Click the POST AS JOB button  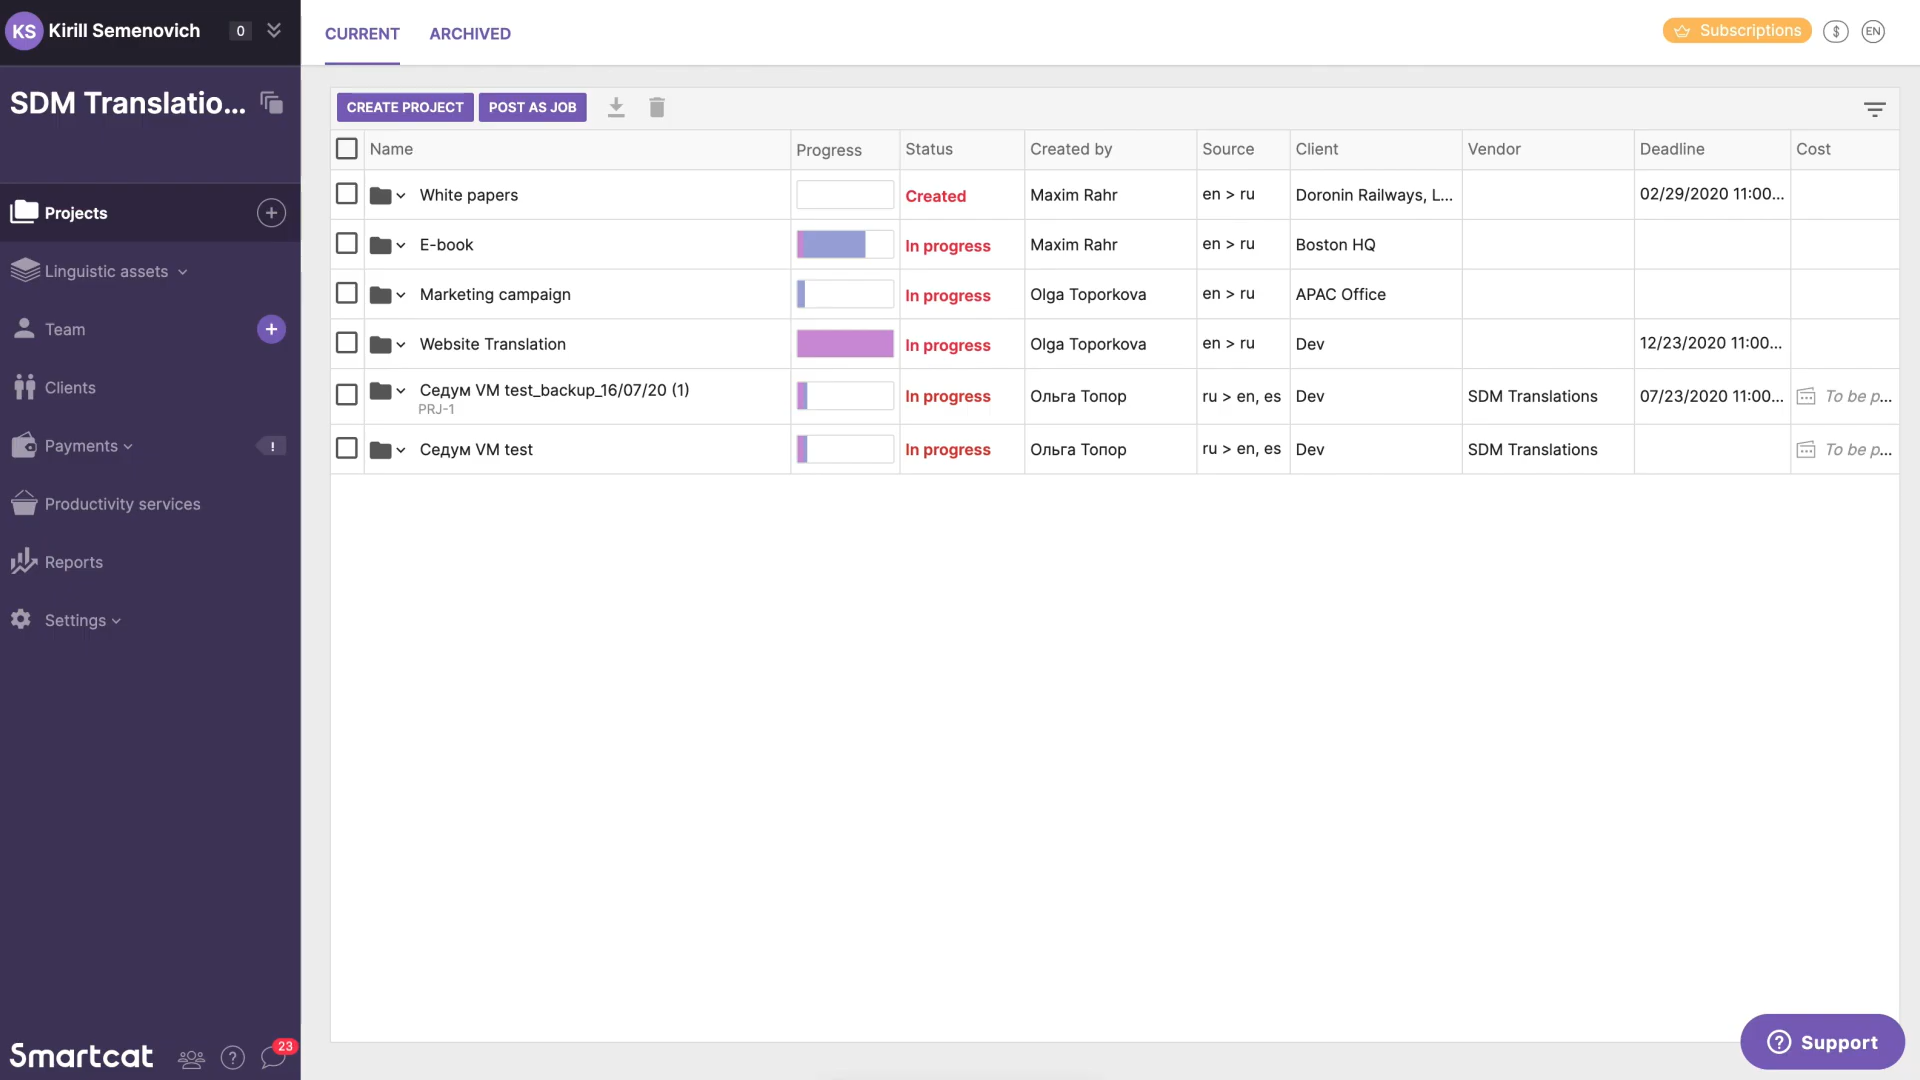[532, 107]
